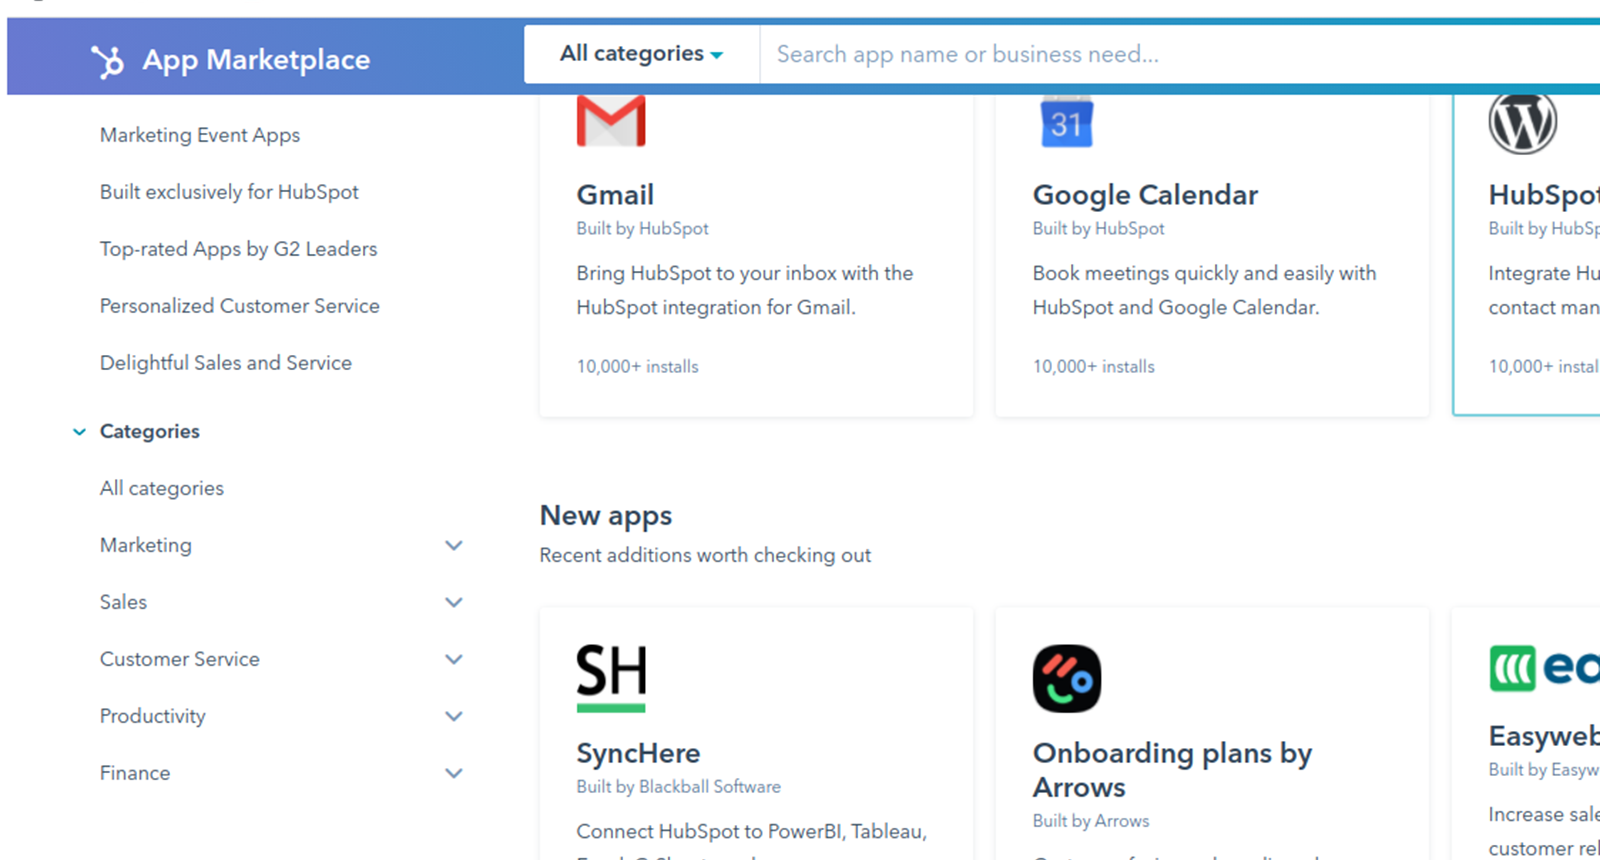The height and width of the screenshot is (860, 1600).
Task: Expand the Productivity category chevron
Action: 454,716
